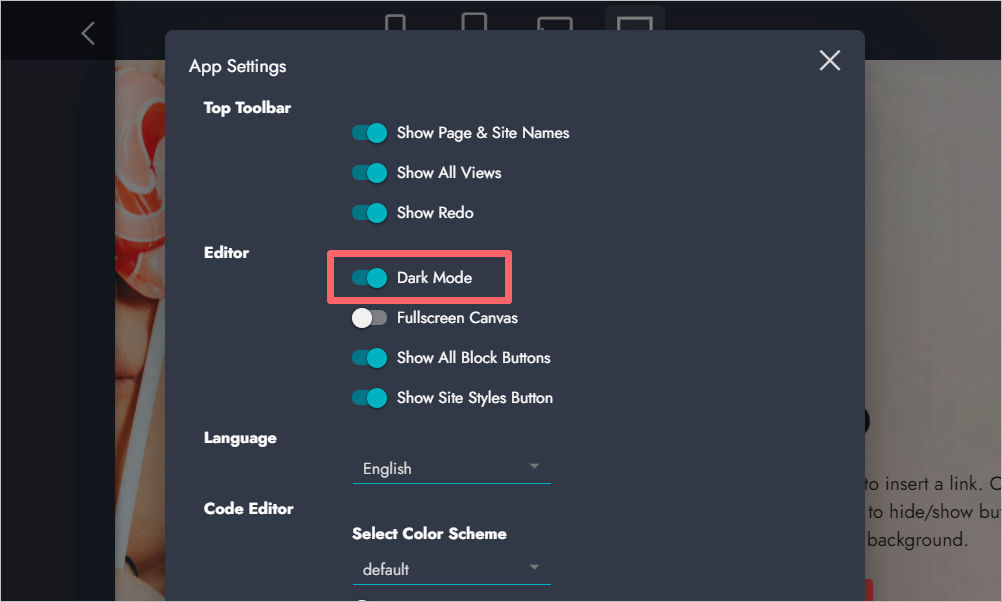Click the paragraph text behind the dialog
This screenshot has width=1002, height=602.
930,511
